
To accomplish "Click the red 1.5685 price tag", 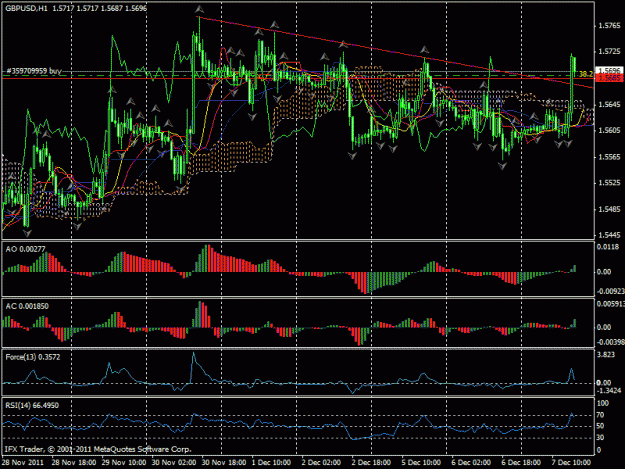I will 609,78.
